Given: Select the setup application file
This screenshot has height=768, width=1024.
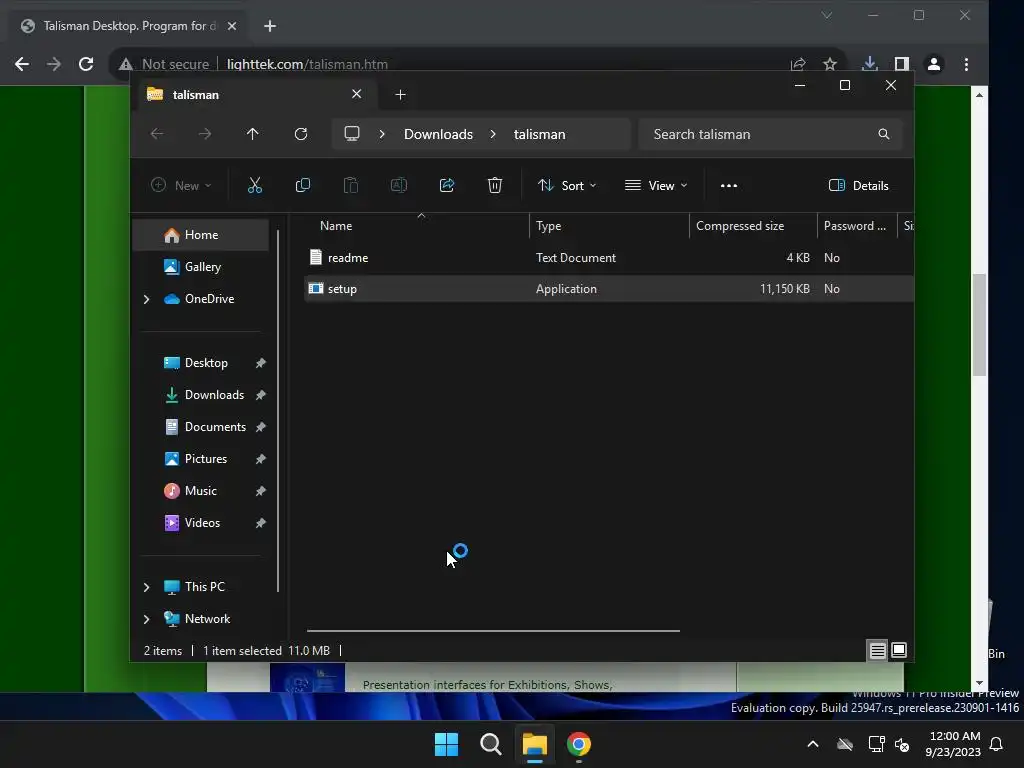Looking at the screenshot, I should point(609,289).
